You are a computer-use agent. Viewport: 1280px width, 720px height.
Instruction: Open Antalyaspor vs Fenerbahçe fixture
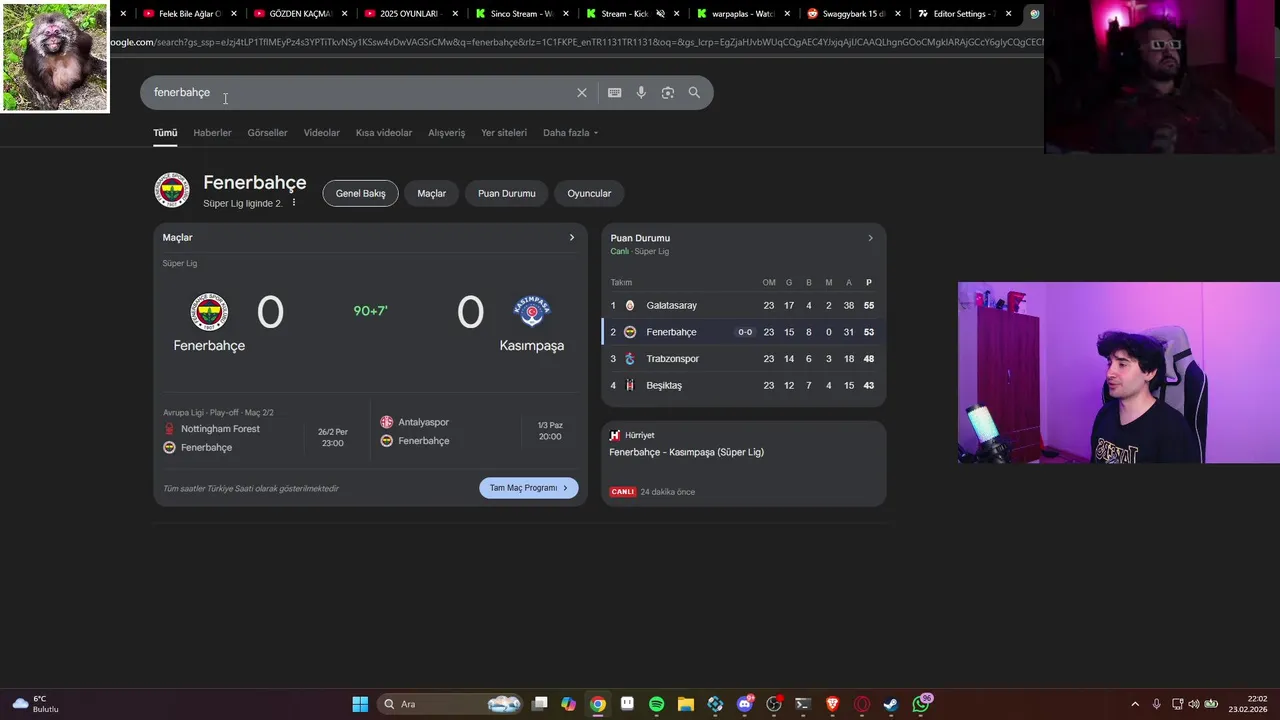[x=475, y=432]
